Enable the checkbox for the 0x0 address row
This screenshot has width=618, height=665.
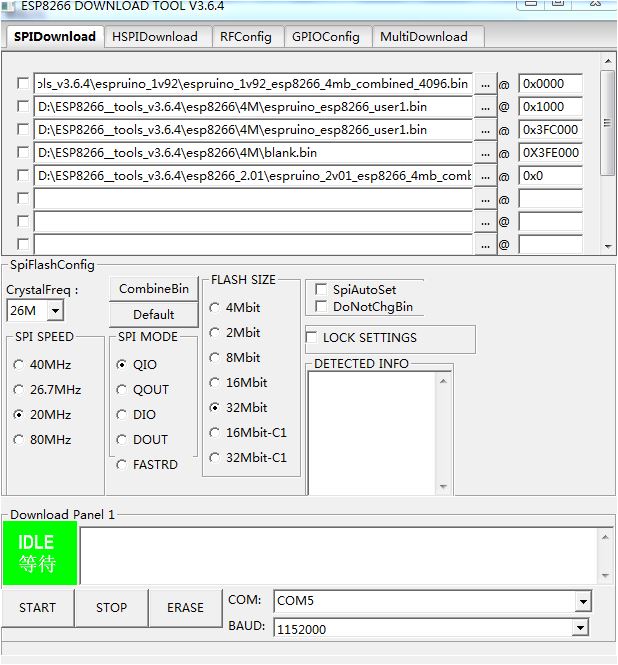[x=23, y=175]
